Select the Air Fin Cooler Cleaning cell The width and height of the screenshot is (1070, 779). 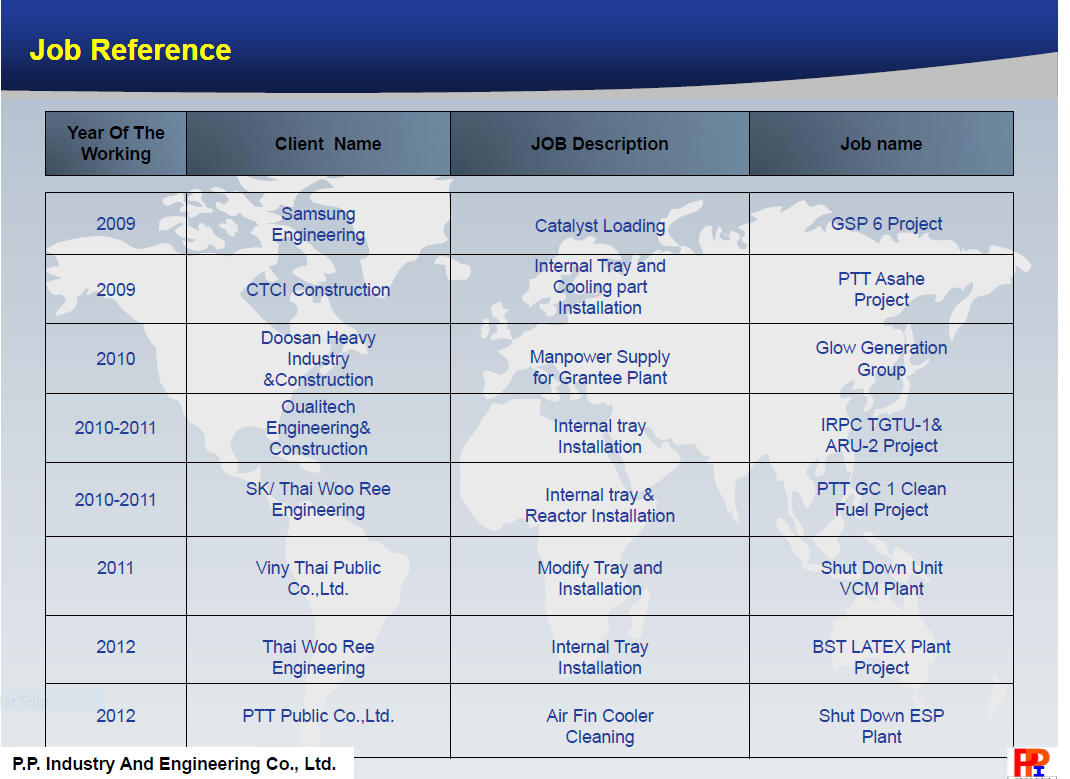click(x=599, y=726)
